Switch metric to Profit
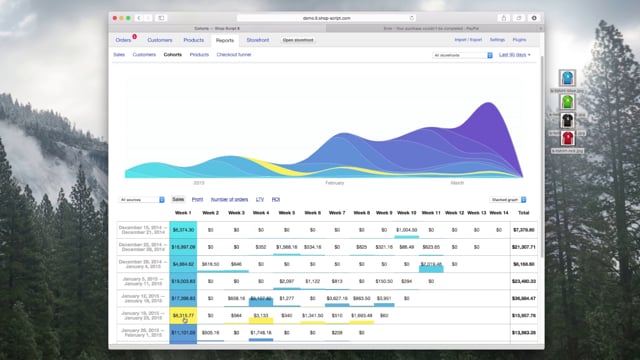 coord(197,200)
